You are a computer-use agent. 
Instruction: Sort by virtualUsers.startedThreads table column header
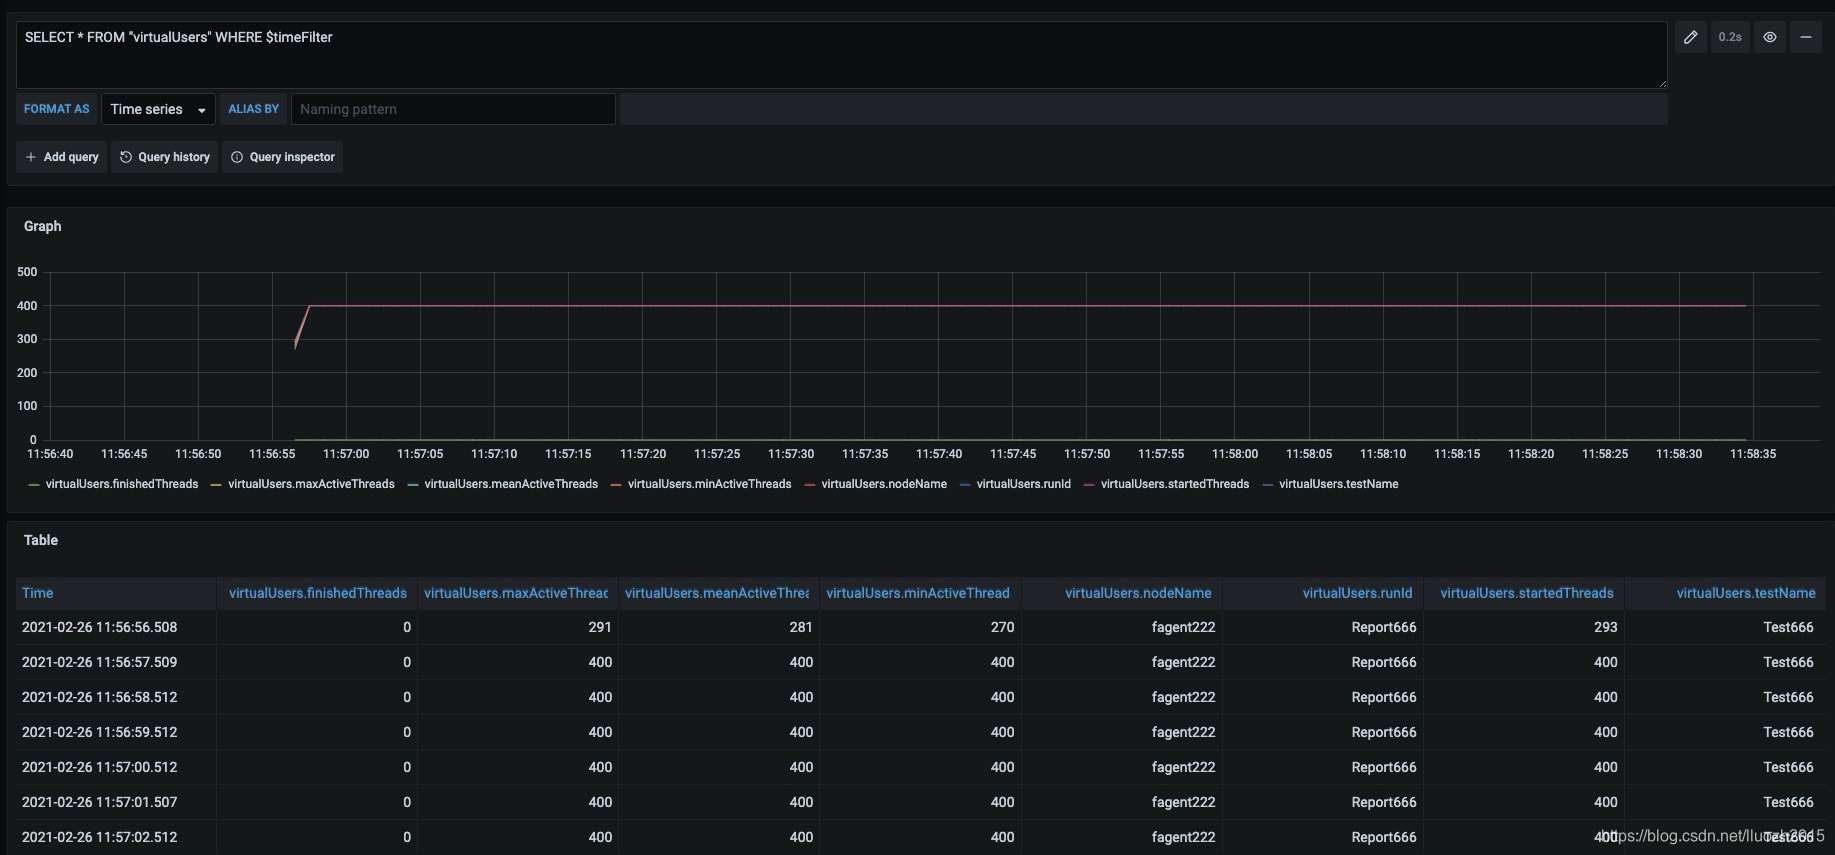(1526, 593)
